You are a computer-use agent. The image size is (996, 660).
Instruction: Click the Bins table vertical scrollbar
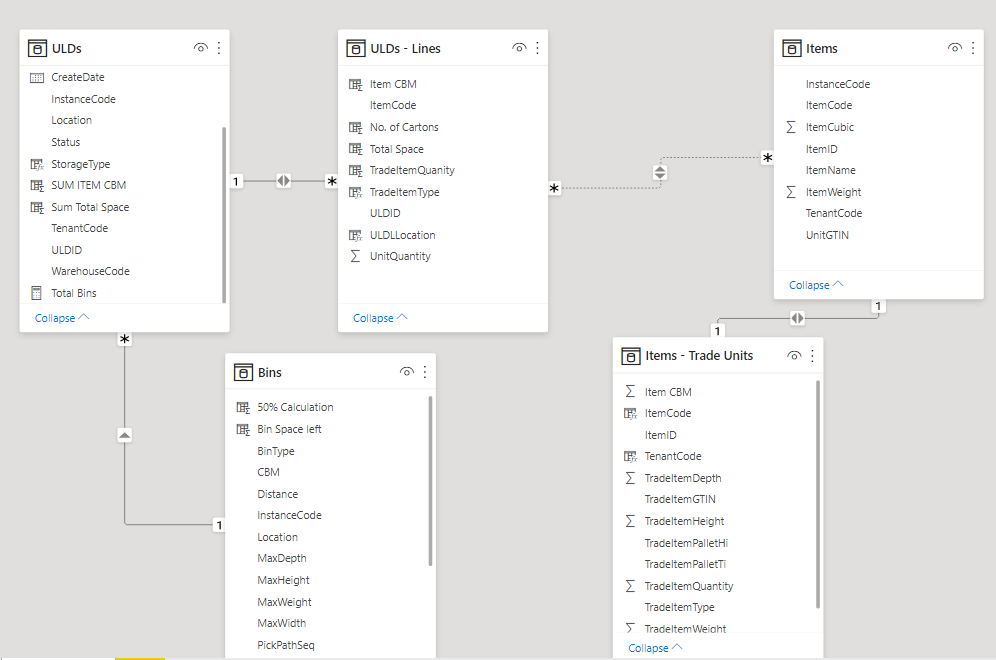coord(430,481)
